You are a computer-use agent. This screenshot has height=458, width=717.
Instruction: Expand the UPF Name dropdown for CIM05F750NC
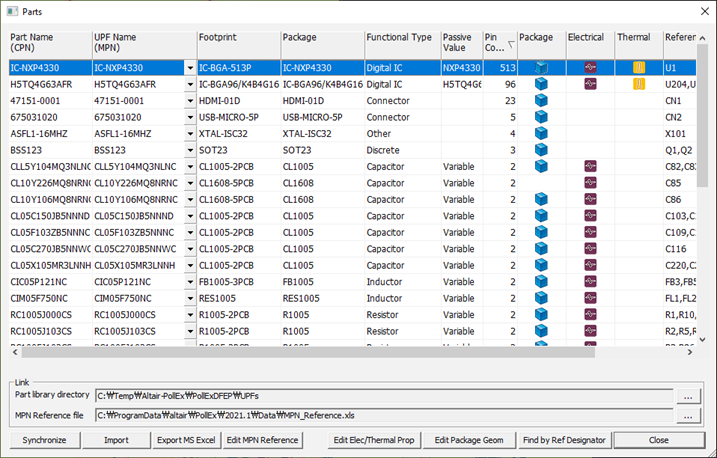coord(189,298)
